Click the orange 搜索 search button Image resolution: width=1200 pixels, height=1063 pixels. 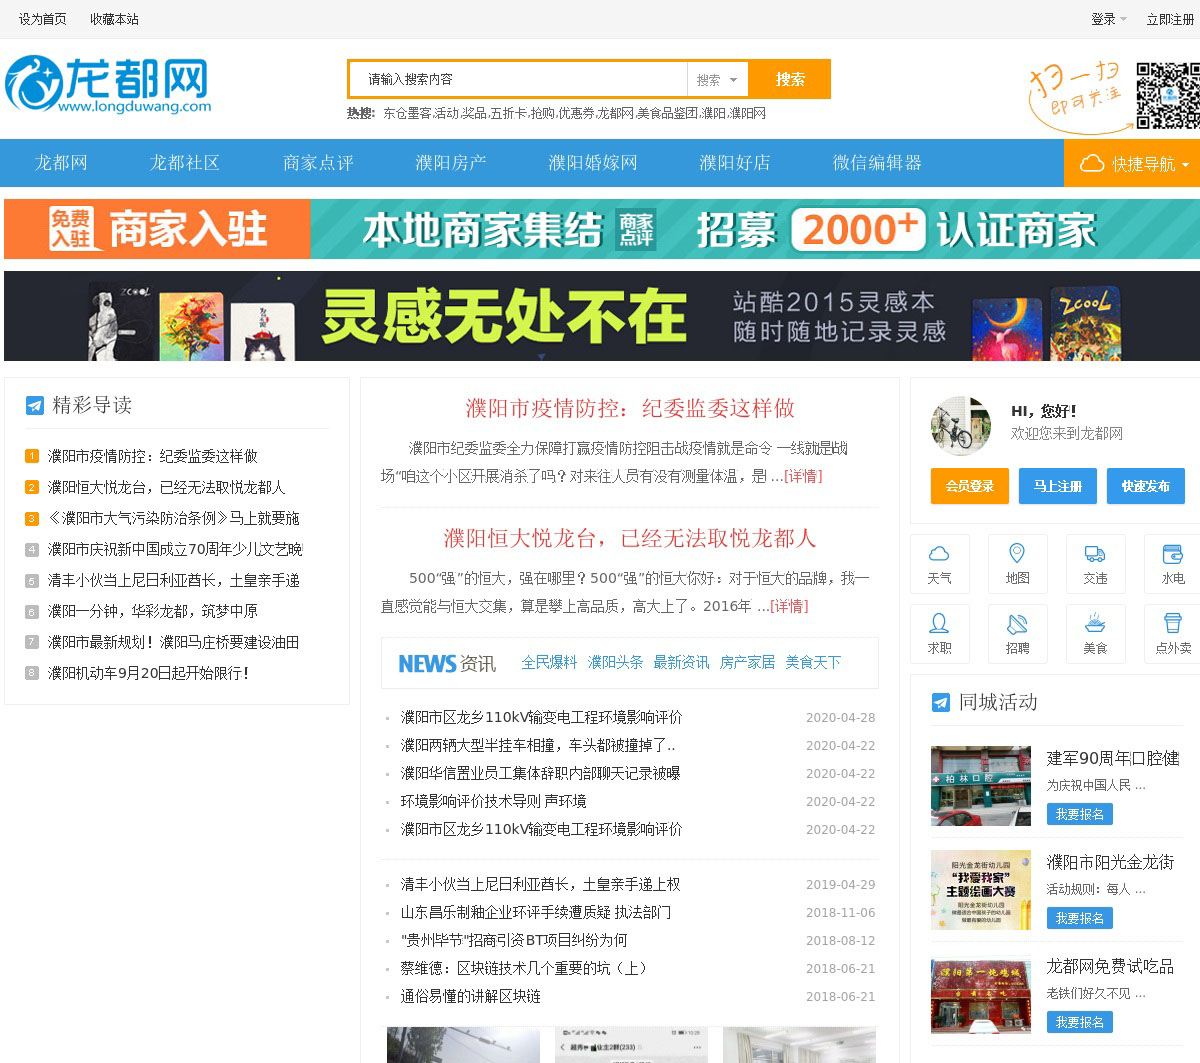(790, 79)
